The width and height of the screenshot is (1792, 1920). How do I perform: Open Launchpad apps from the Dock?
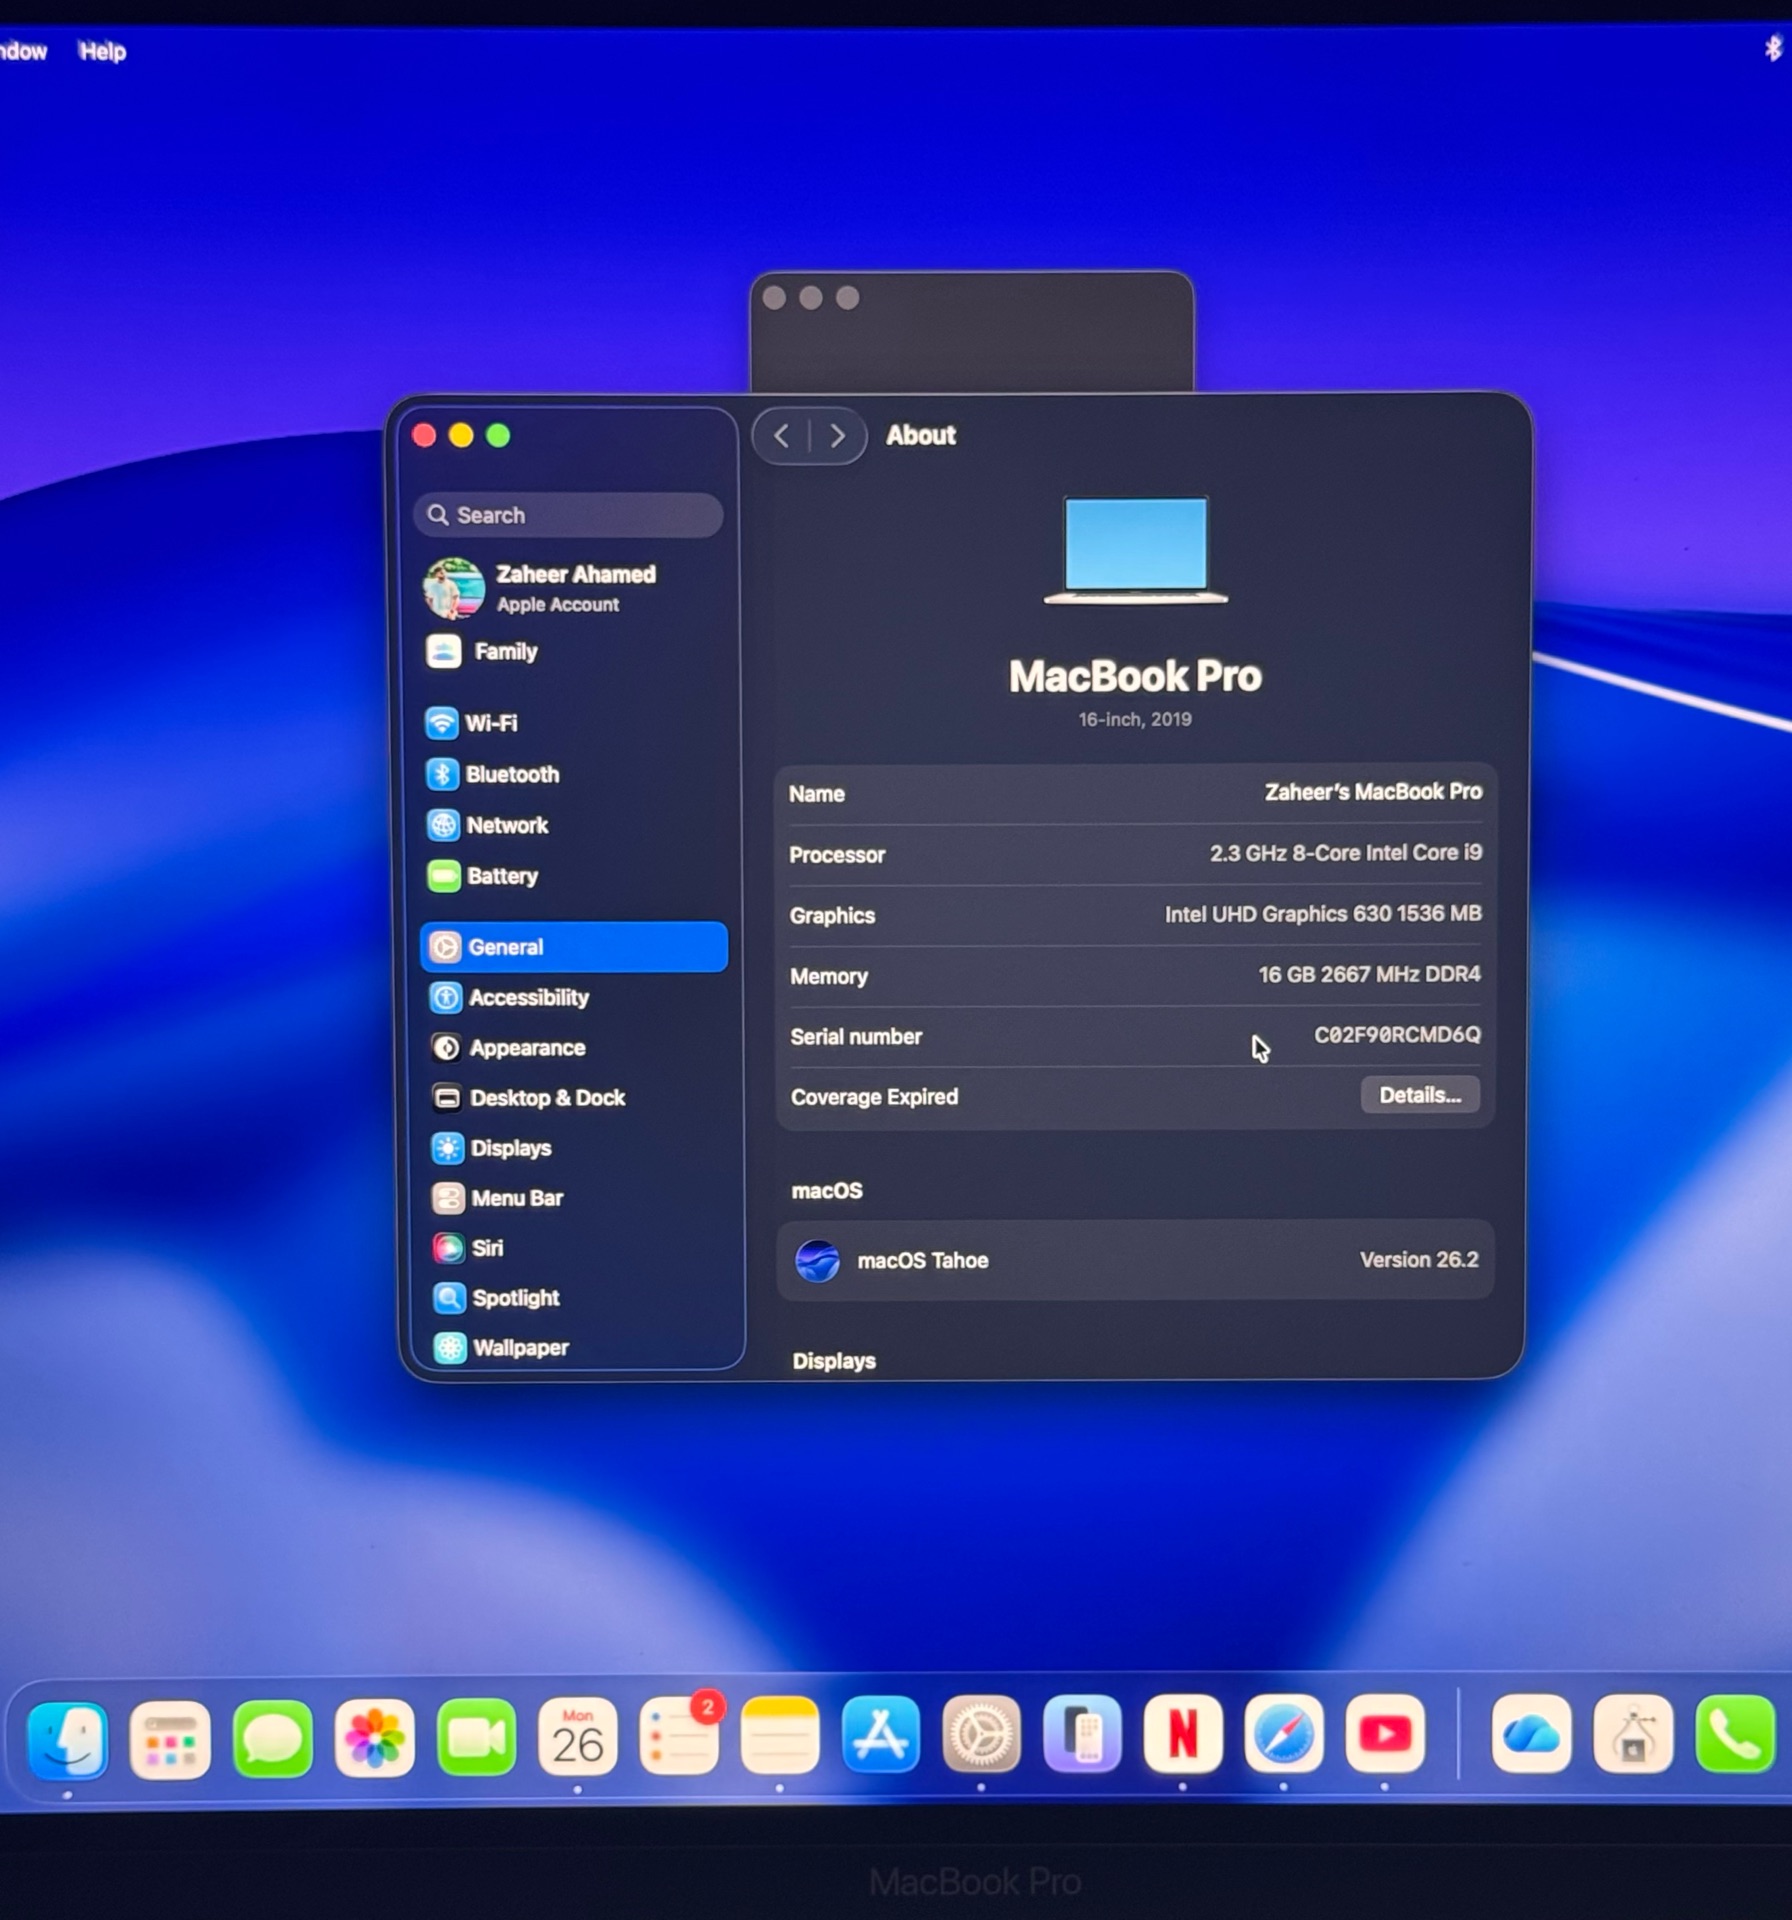point(170,1740)
